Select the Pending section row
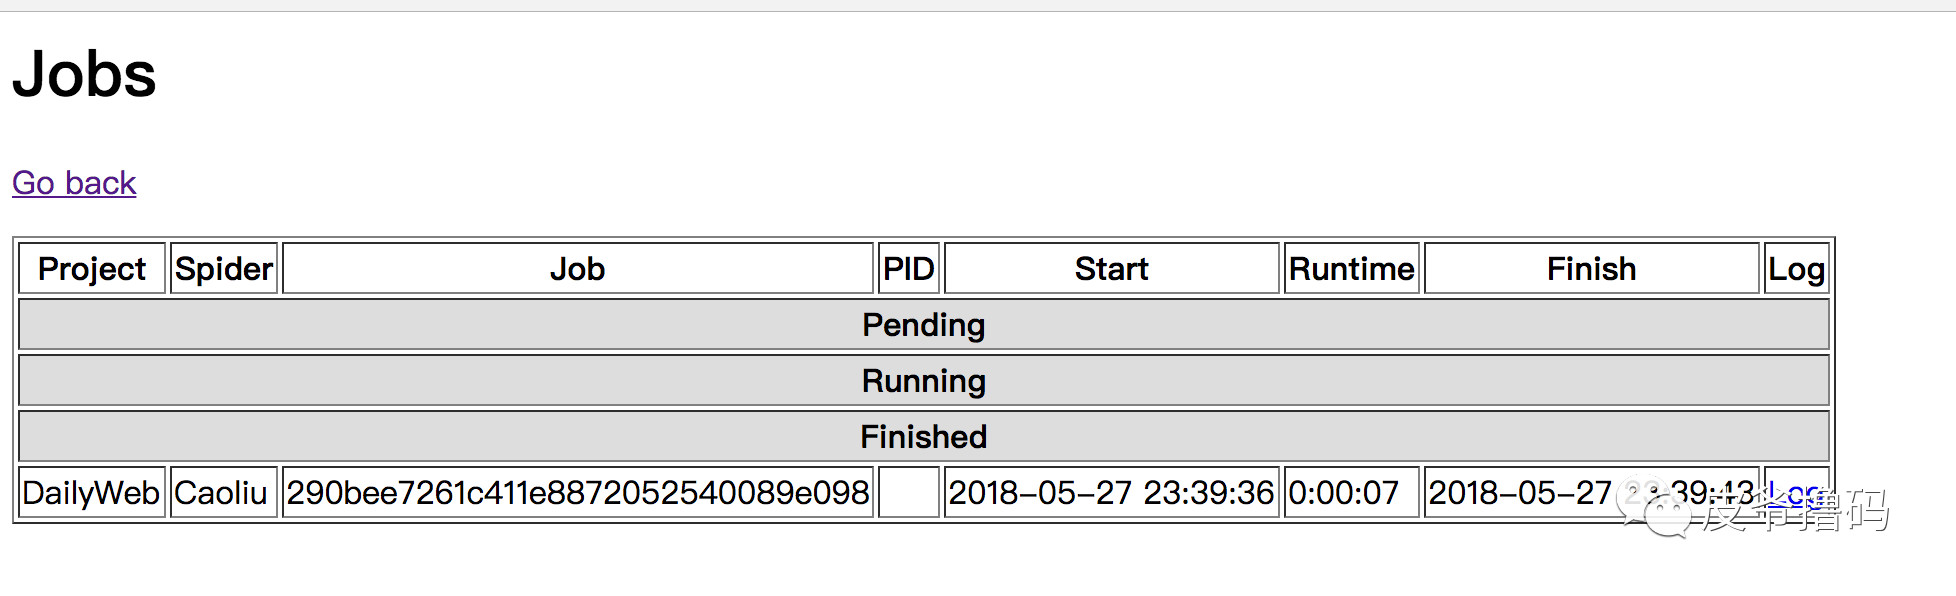The height and width of the screenshot is (596, 1956). 924,324
